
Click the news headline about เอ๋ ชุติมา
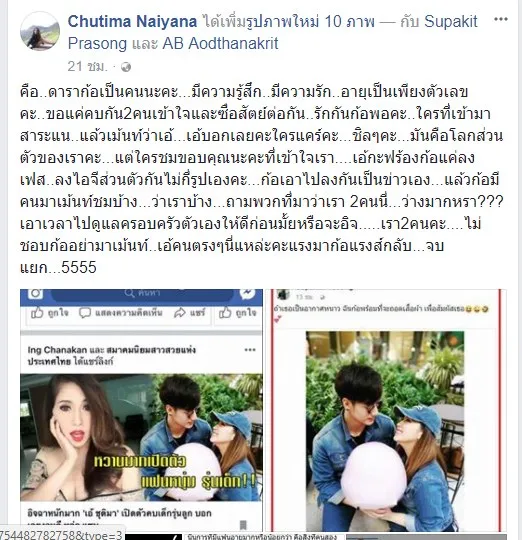[119, 513]
